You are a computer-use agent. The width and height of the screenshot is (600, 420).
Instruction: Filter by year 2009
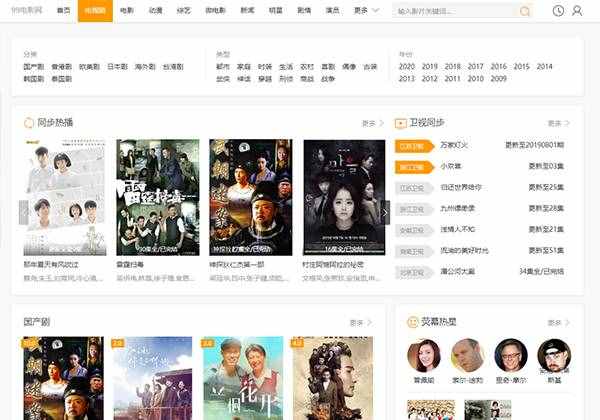point(499,79)
